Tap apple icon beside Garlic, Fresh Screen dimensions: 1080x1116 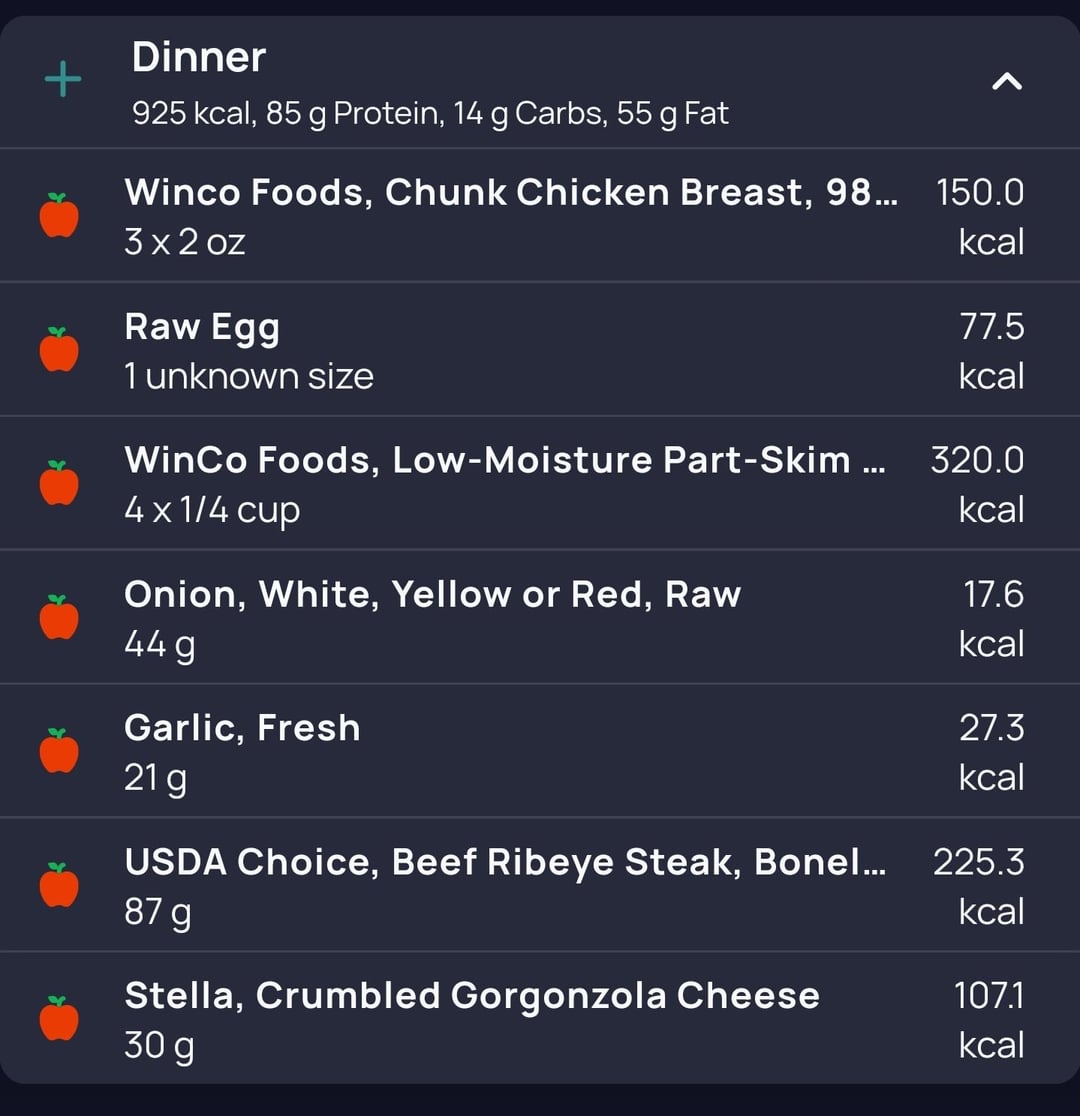(x=59, y=751)
